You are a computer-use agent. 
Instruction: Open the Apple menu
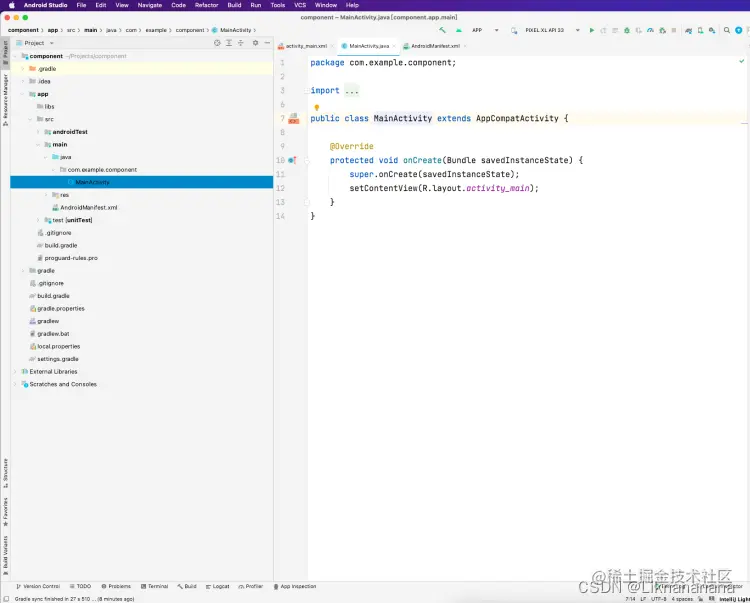point(12,5)
